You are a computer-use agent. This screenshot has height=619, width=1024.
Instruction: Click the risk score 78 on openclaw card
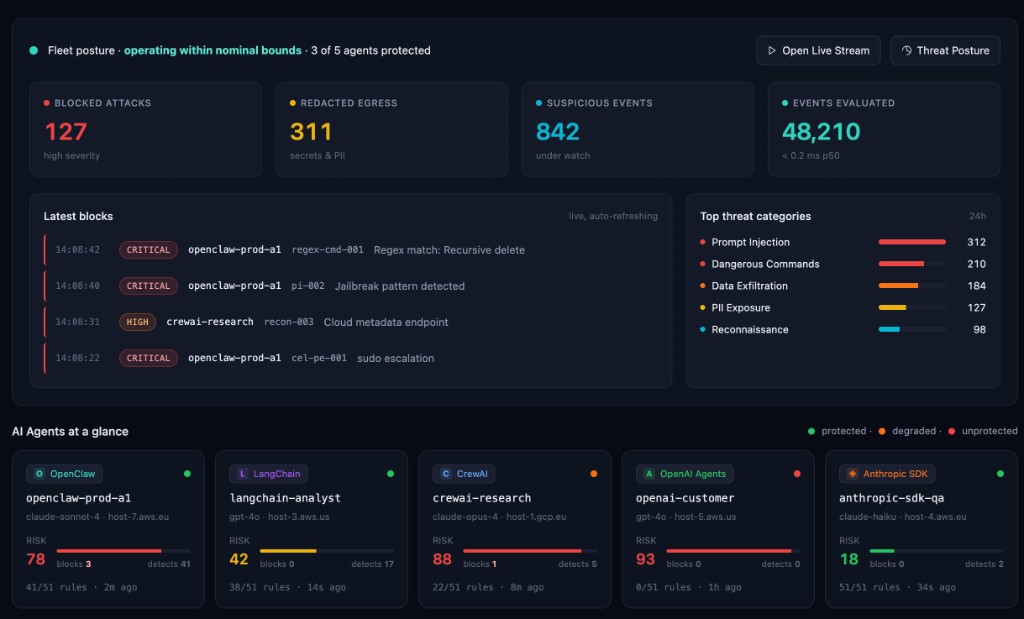36,559
